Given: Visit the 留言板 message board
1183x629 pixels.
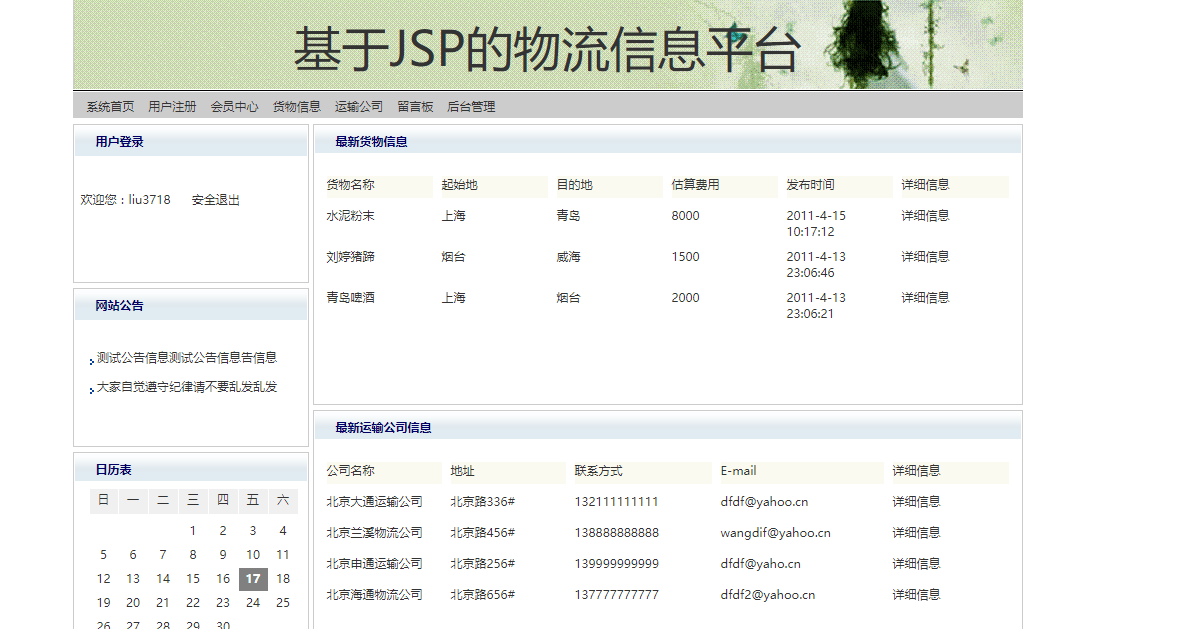Looking at the screenshot, I should 417,106.
